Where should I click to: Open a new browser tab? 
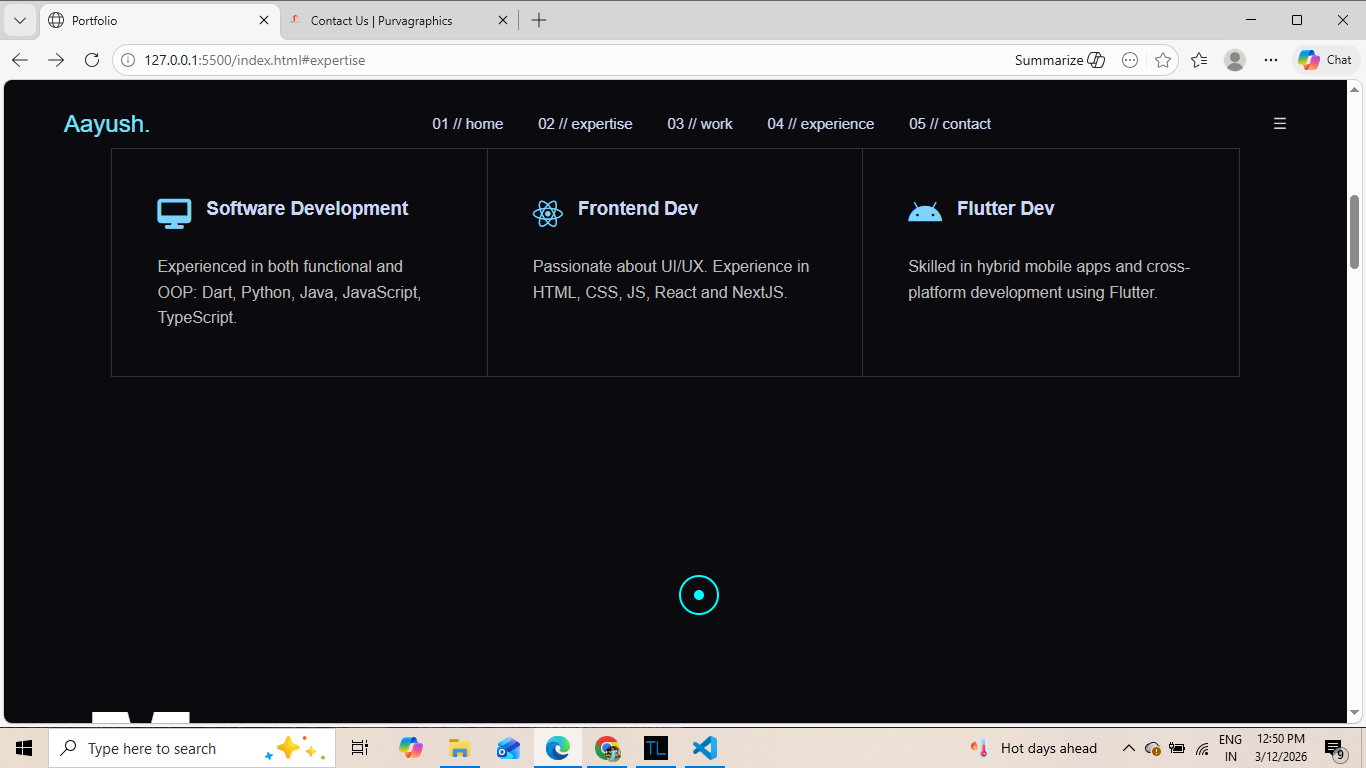click(x=539, y=20)
